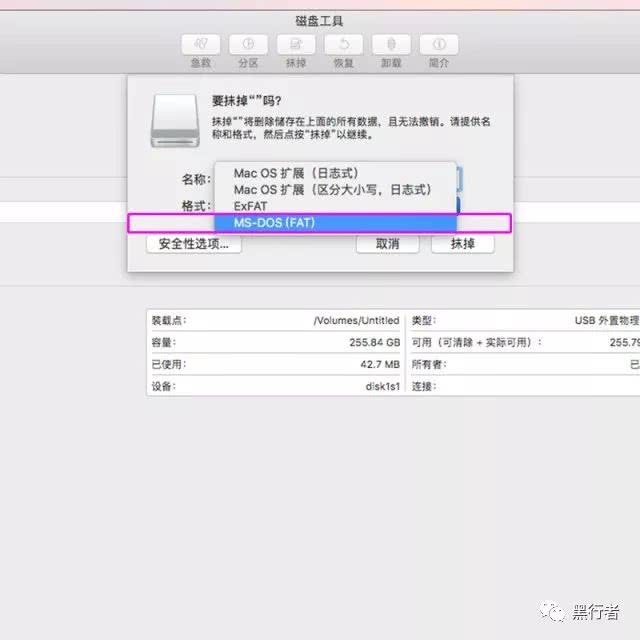Click the 磁盘工具 window title
Screen dimensions: 640x640
(x=319, y=21)
